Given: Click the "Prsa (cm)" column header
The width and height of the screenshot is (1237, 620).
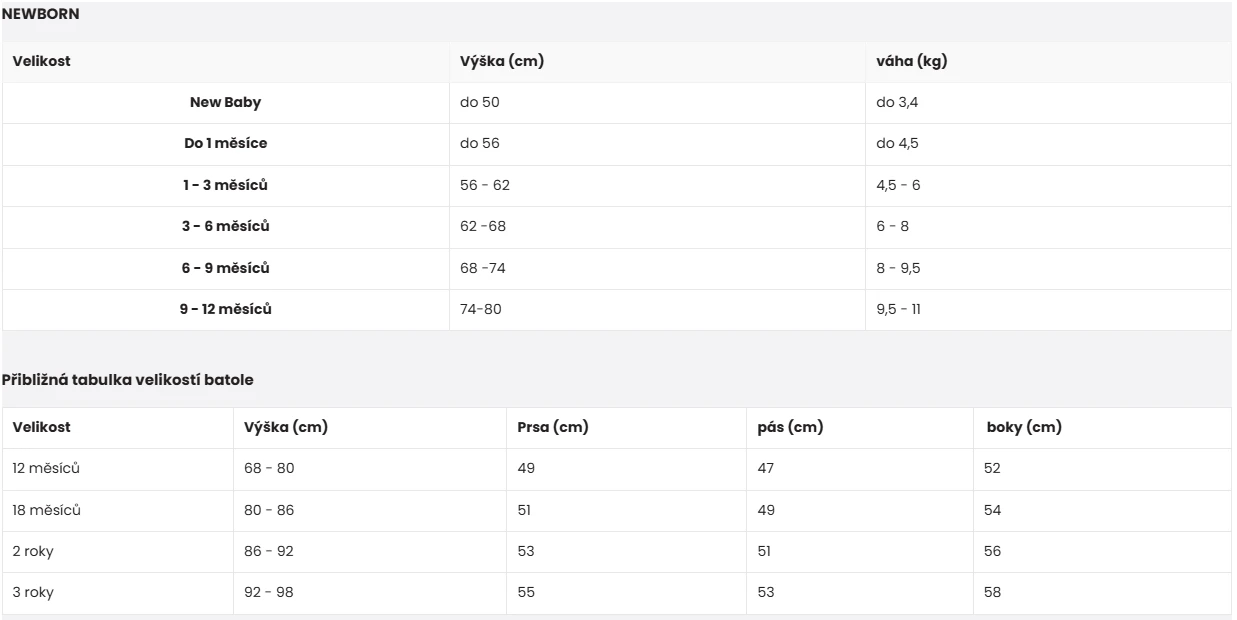Looking at the screenshot, I should pyautogui.click(x=552, y=427).
